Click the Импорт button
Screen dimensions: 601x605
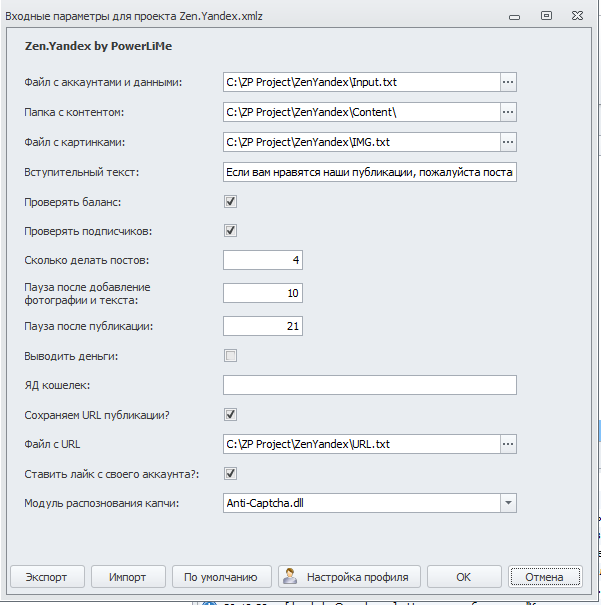pos(128,577)
